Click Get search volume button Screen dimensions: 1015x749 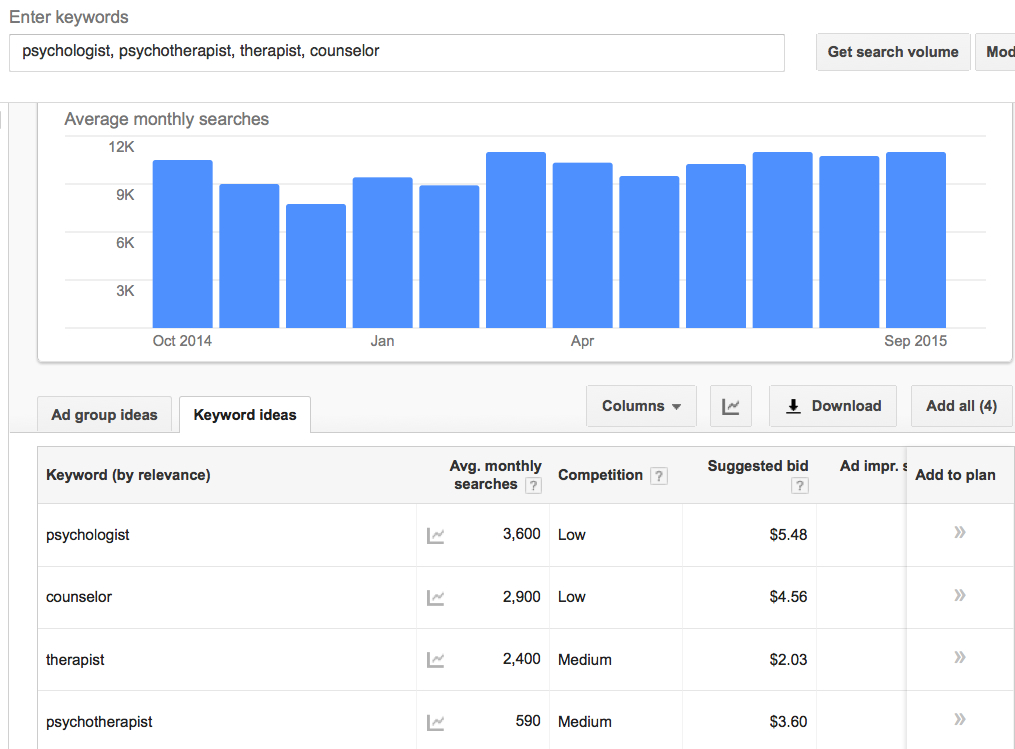pos(893,52)
